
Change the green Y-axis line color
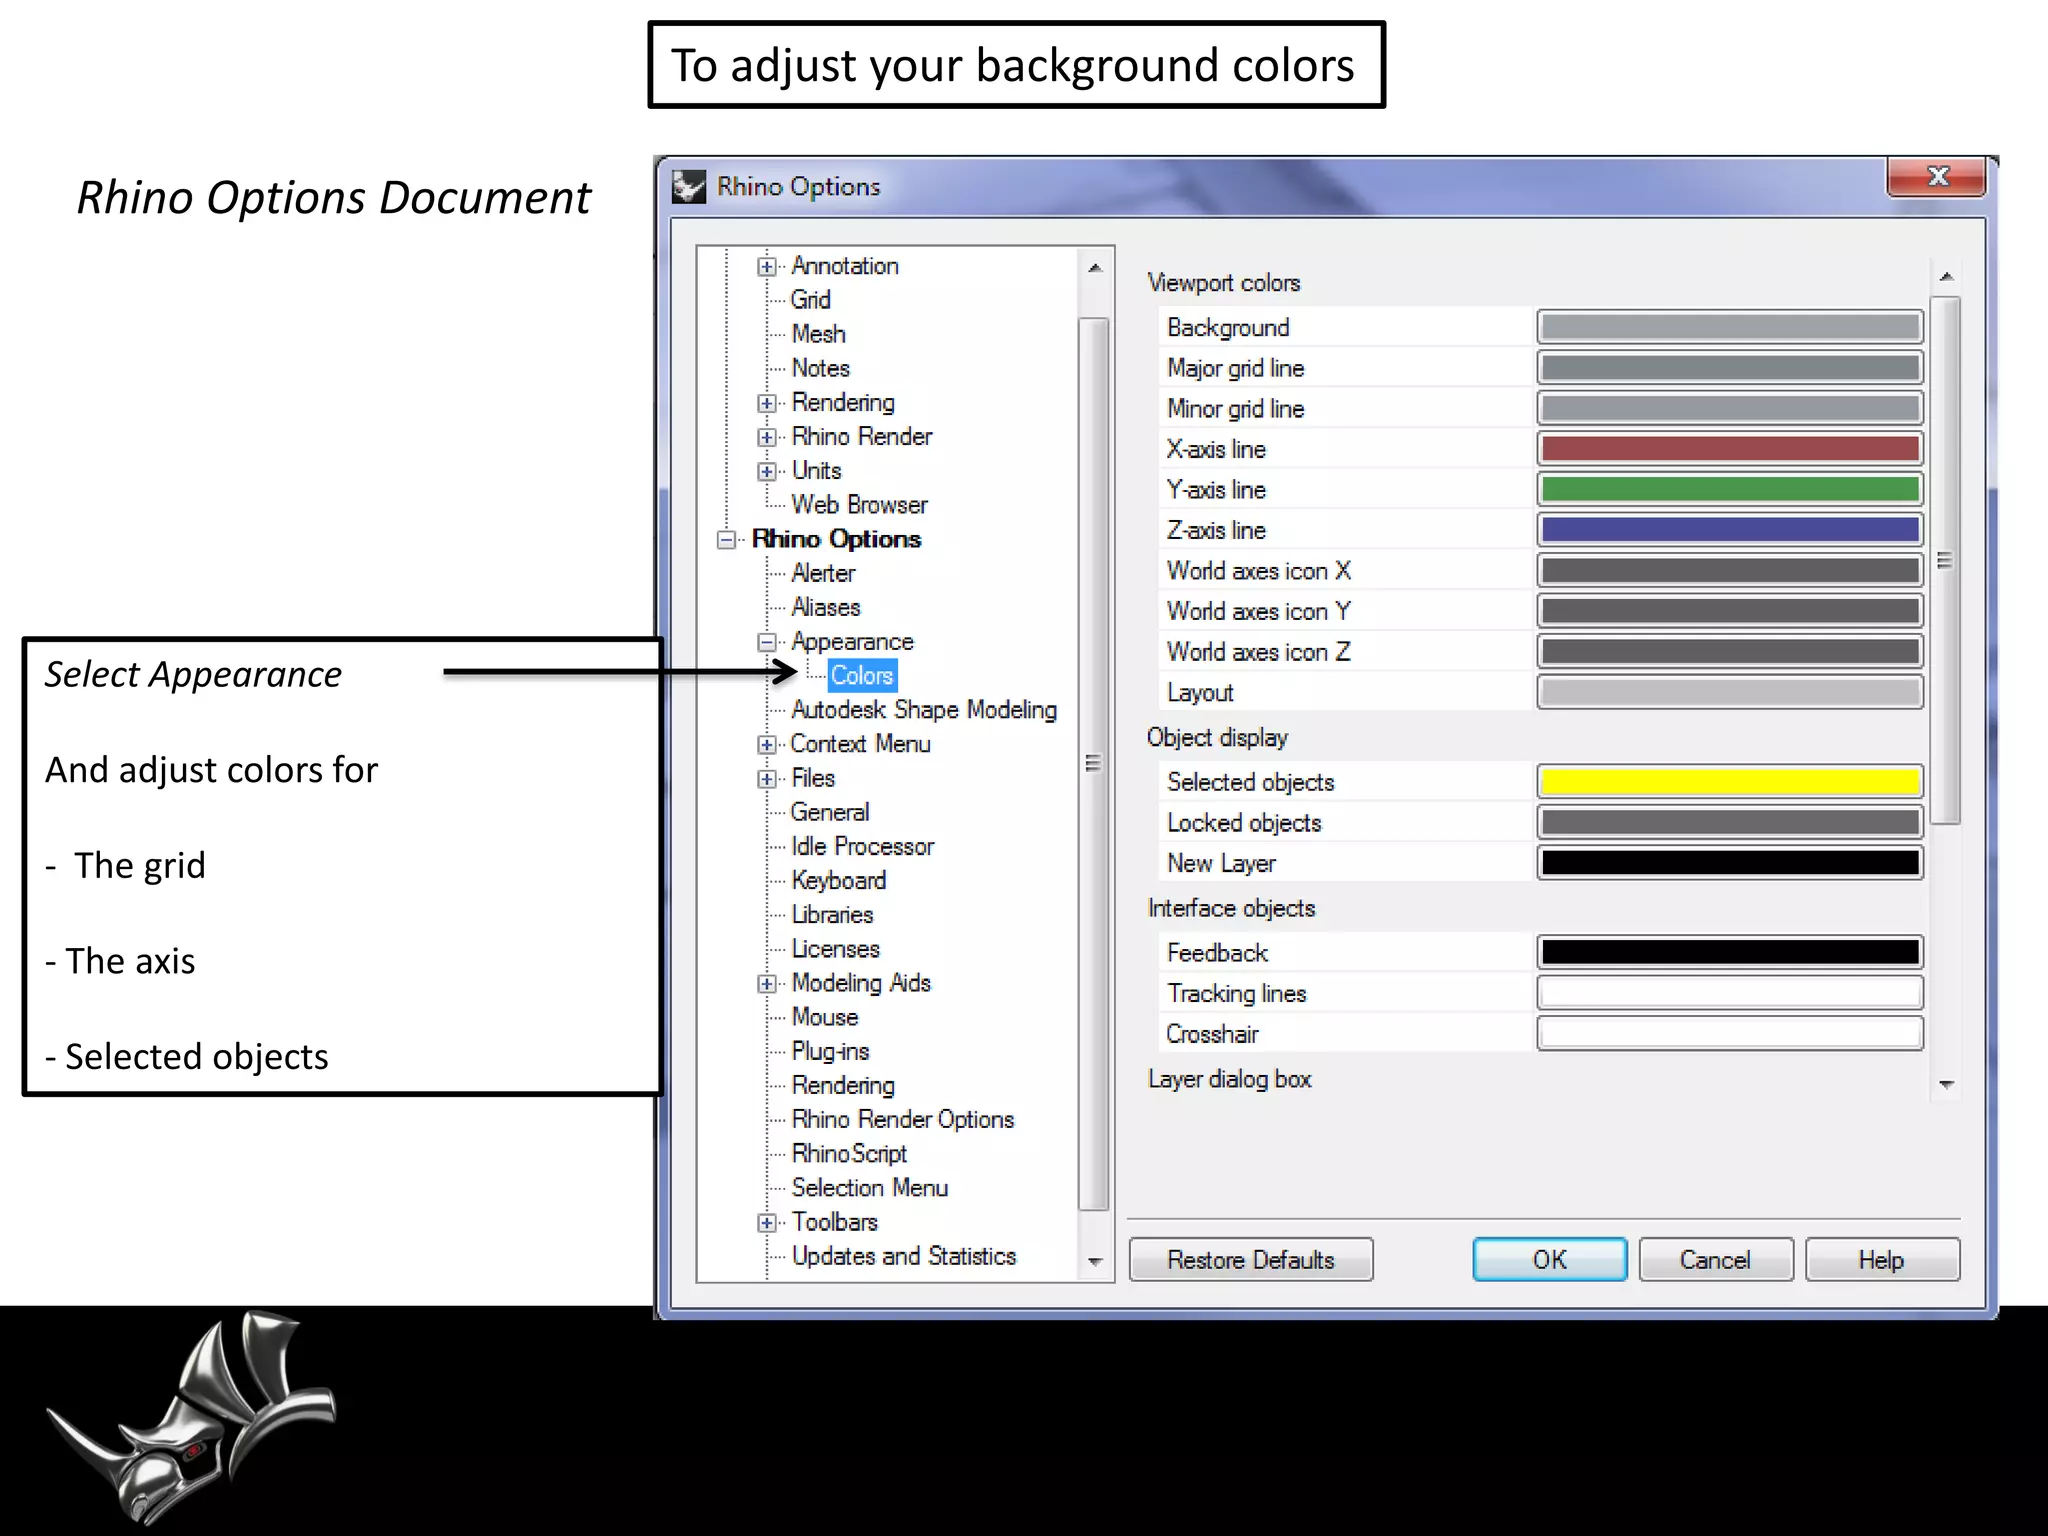[x=1730, y=489]
